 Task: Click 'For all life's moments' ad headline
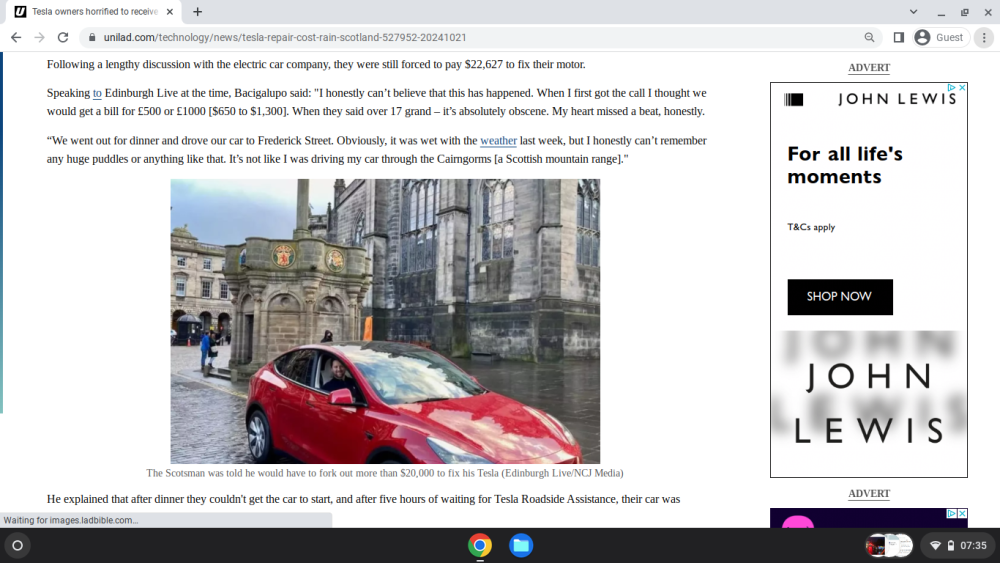845,165
